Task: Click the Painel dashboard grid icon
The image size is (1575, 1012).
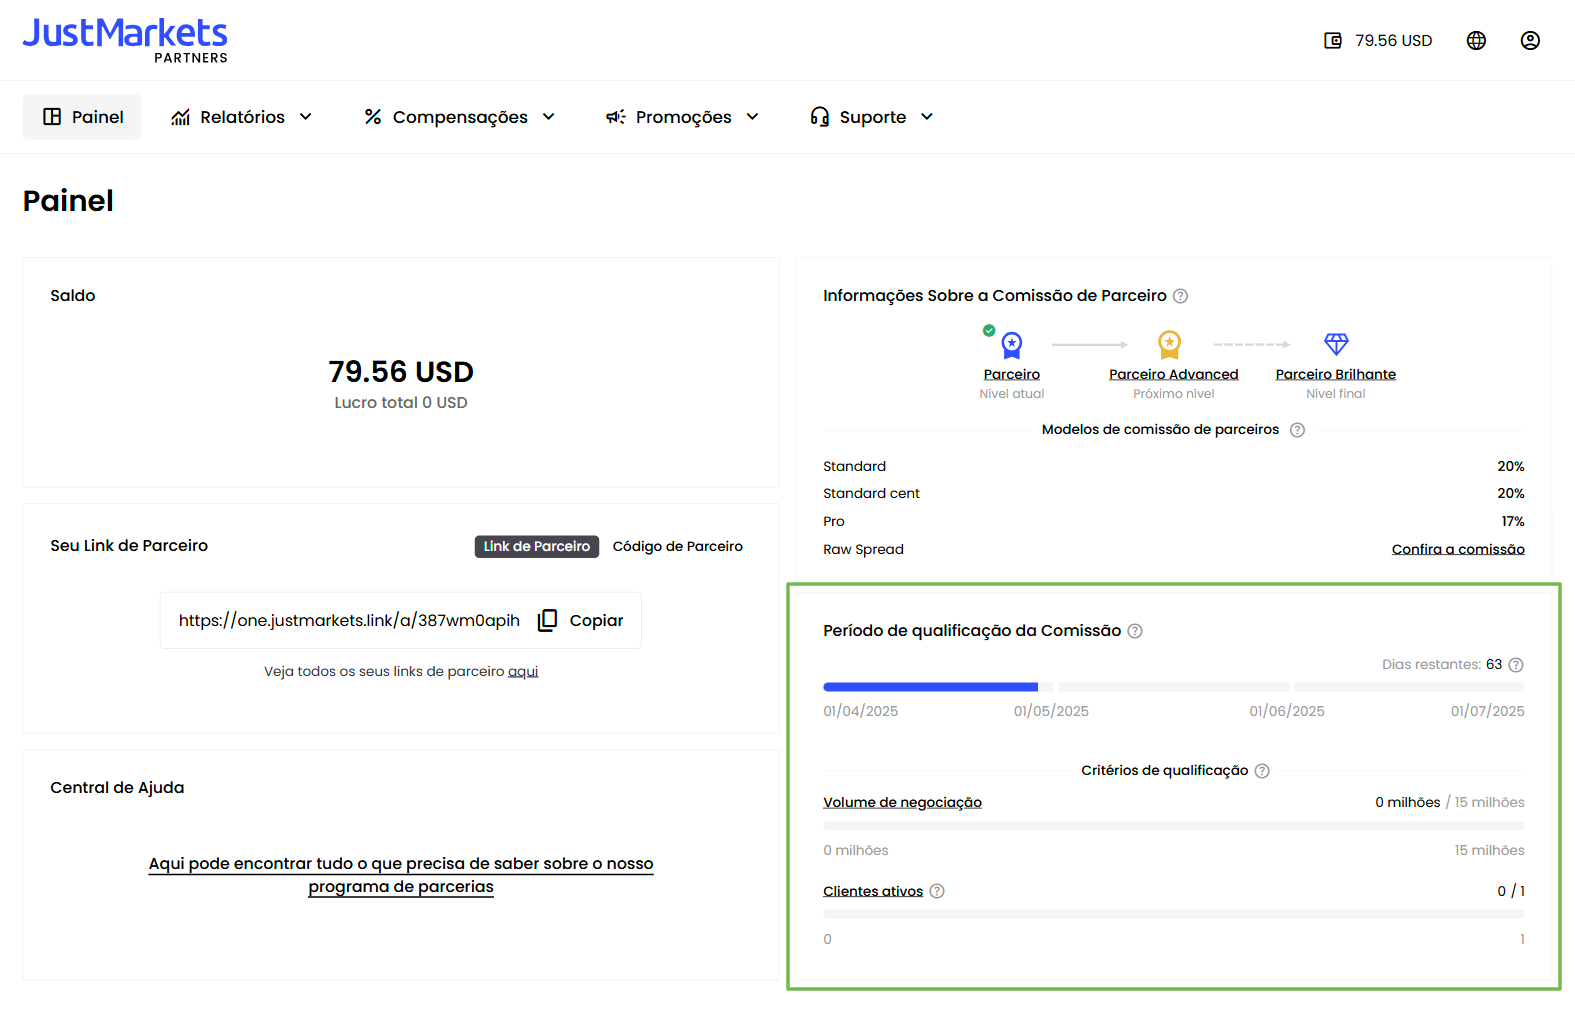Action: (52, 117)
